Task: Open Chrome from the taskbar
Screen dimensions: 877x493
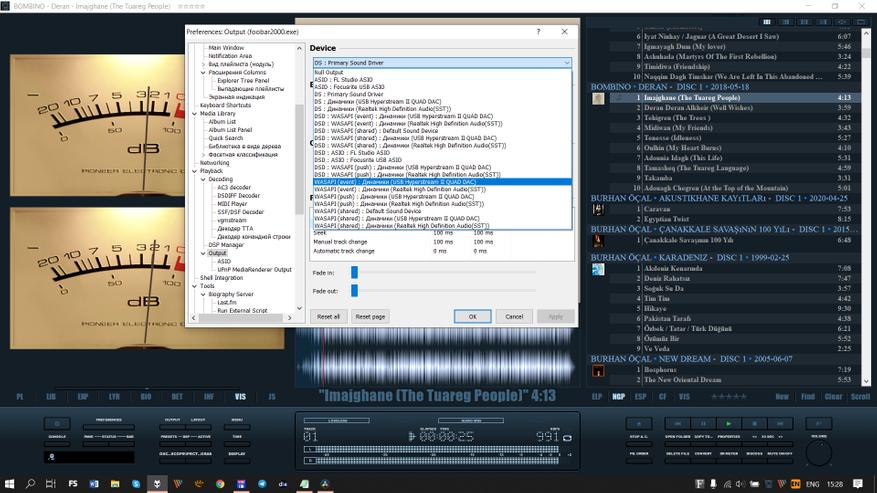Action: tap(220, 483)
